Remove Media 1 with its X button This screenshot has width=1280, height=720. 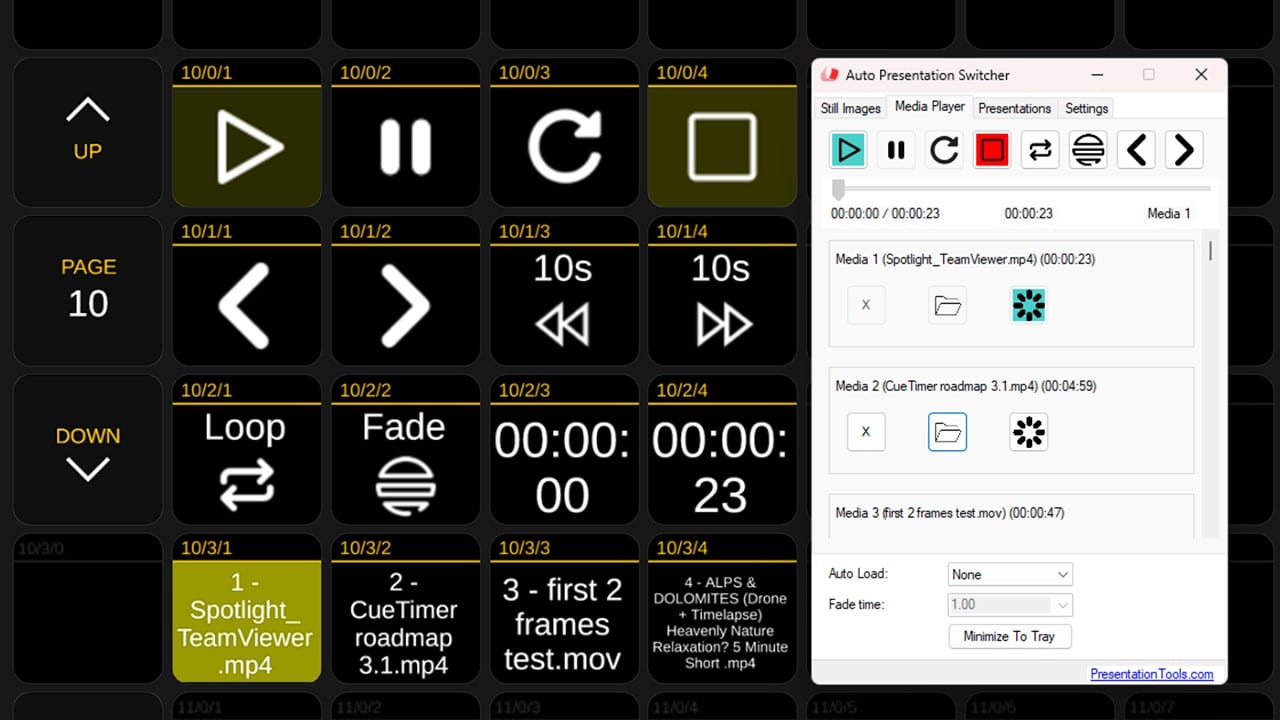click(x=866, y=305)
